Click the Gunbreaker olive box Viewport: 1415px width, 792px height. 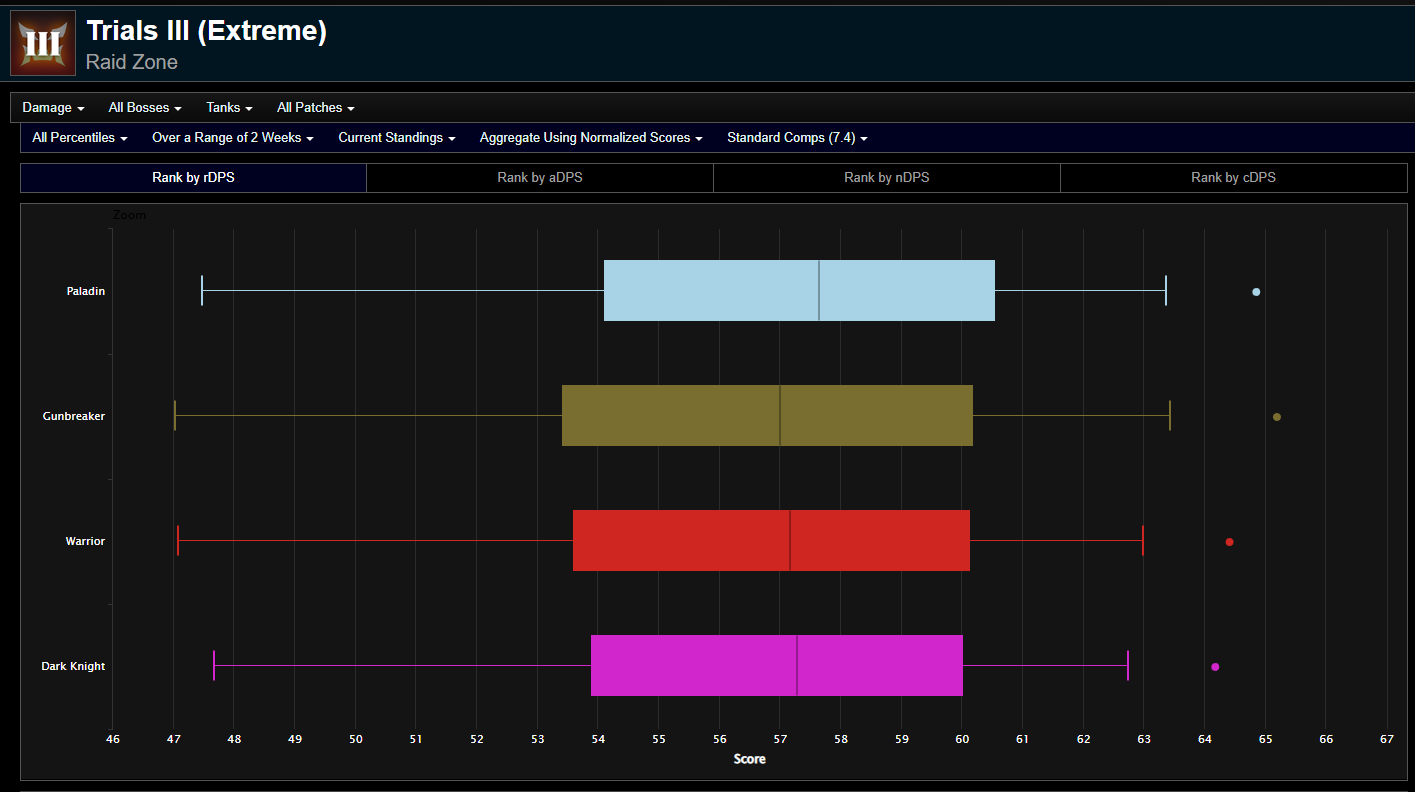point(767,415)
